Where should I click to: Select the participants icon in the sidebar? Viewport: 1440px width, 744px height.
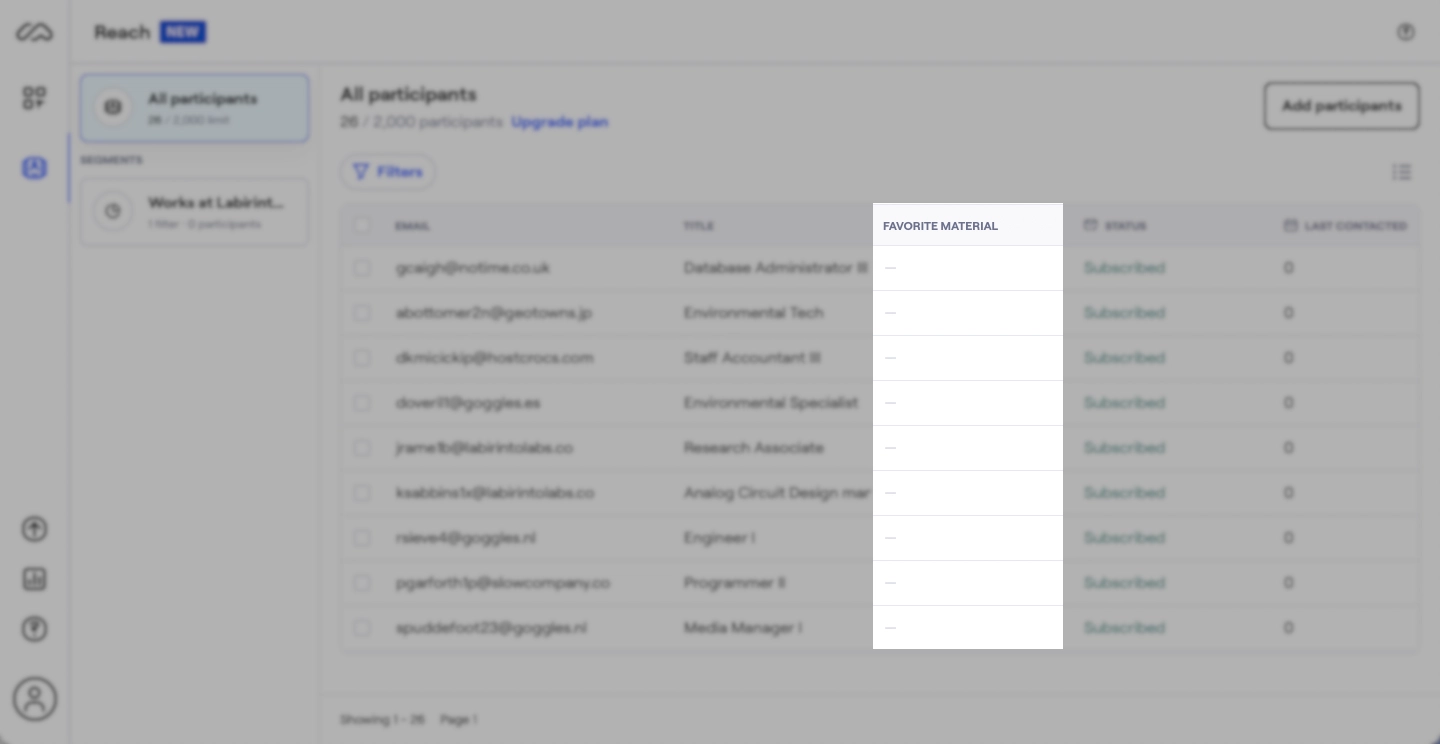coord(35,168)
